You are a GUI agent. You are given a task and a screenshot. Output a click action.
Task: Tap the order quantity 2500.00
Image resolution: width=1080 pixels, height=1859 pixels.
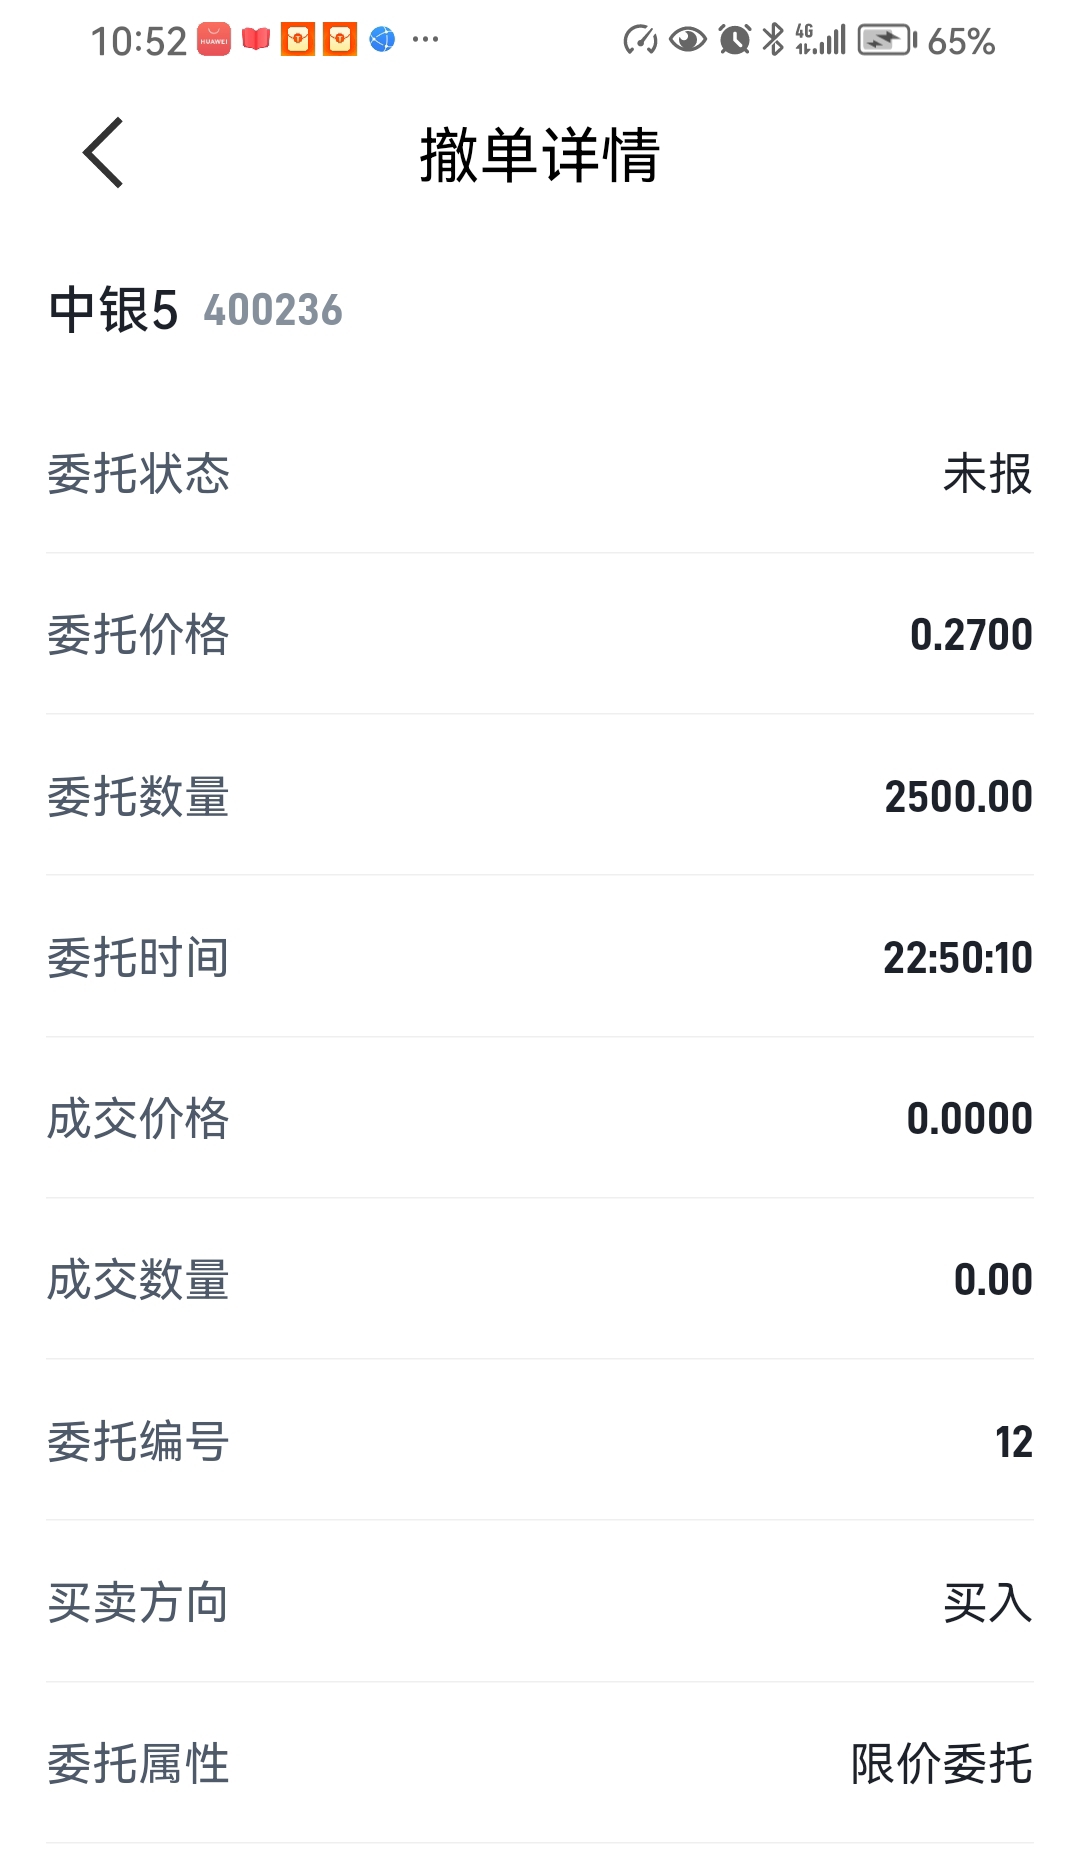(958, 796)
